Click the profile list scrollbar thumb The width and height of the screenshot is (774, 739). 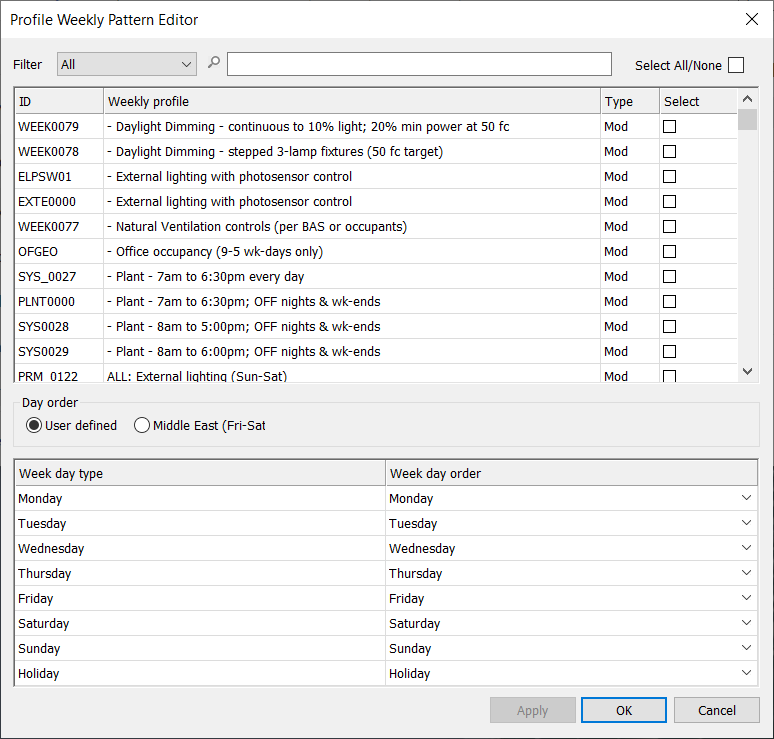pyautogui.click(x=747, y=119)
